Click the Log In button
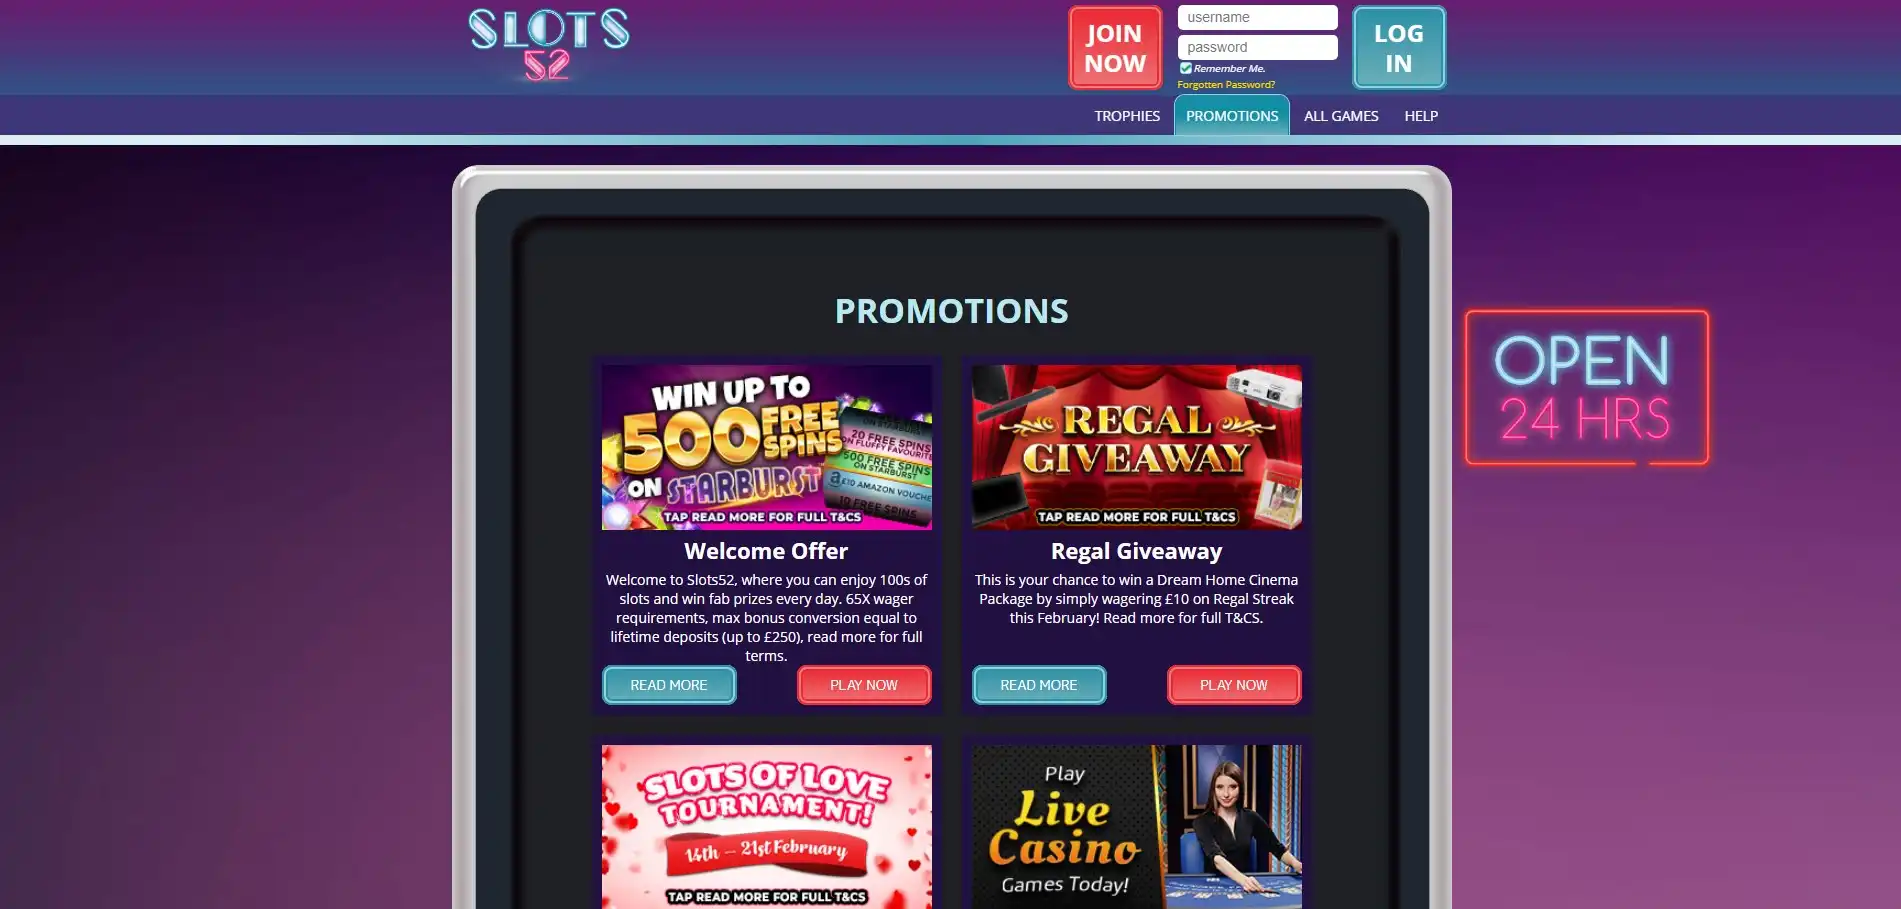The height and width of the screenshot is (909, 1901). pyautogui.click(x=1399, y=48)
